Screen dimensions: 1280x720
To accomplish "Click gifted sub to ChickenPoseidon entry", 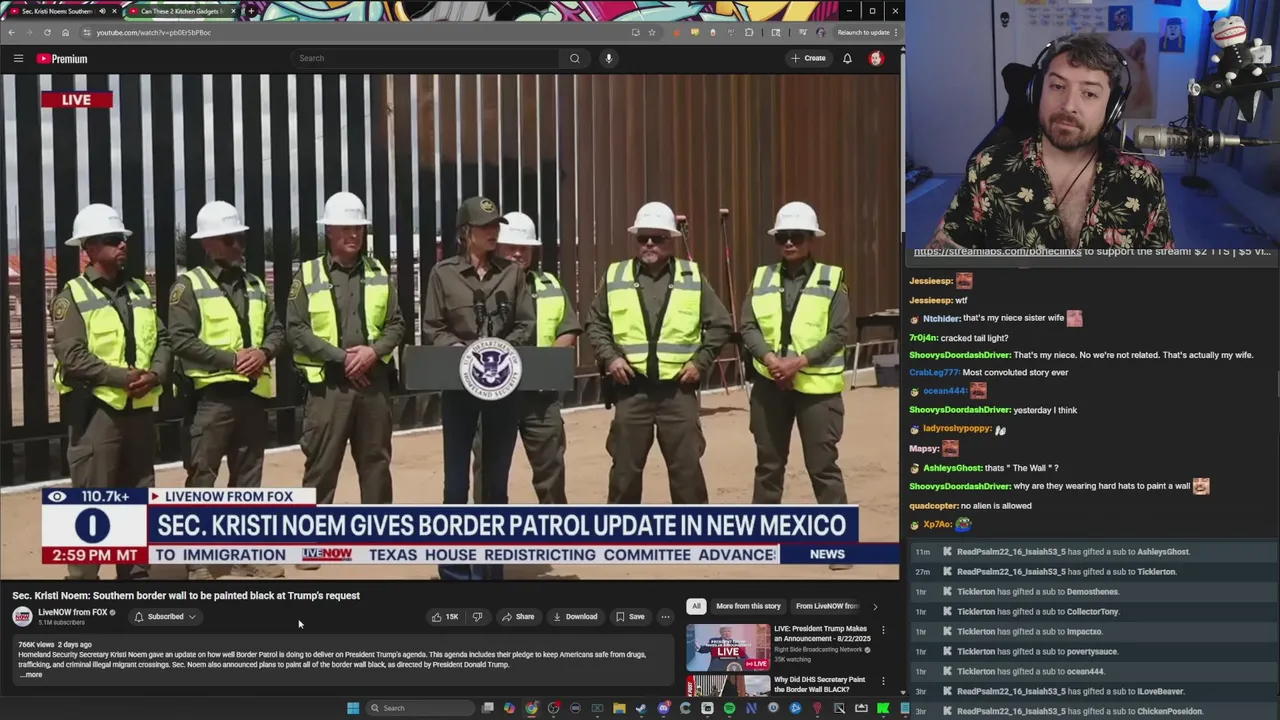I will coord(1092,711).
